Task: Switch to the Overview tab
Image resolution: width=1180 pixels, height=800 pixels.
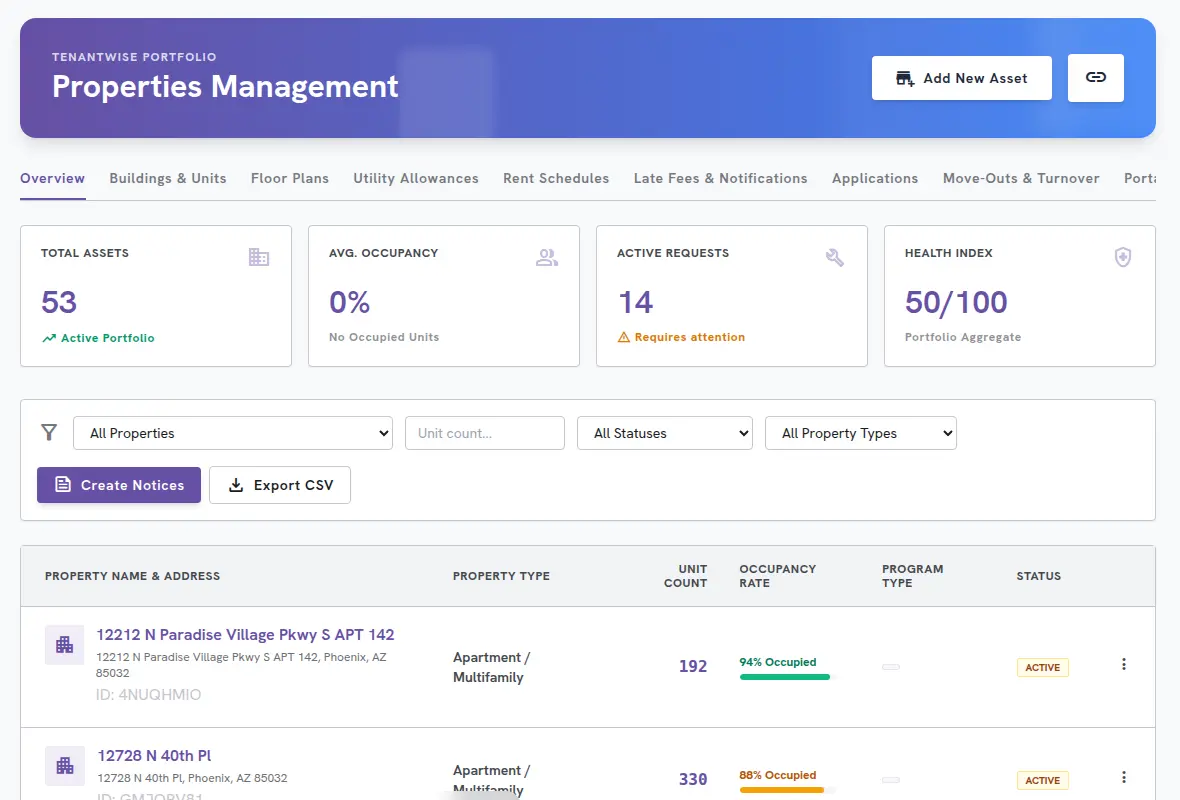Action: (52, 178)
